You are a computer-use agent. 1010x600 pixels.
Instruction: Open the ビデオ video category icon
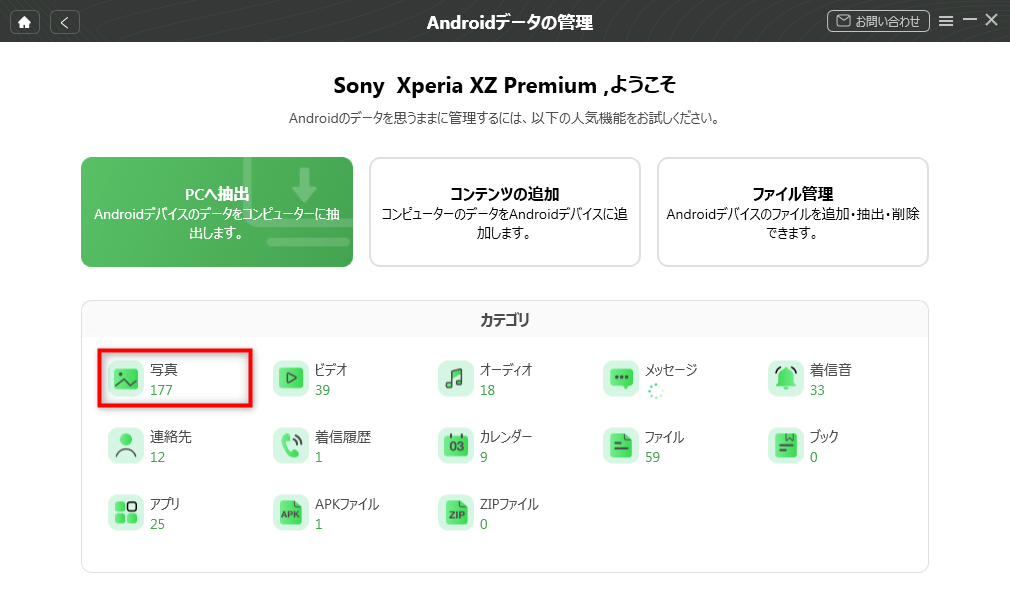[291, 378]
